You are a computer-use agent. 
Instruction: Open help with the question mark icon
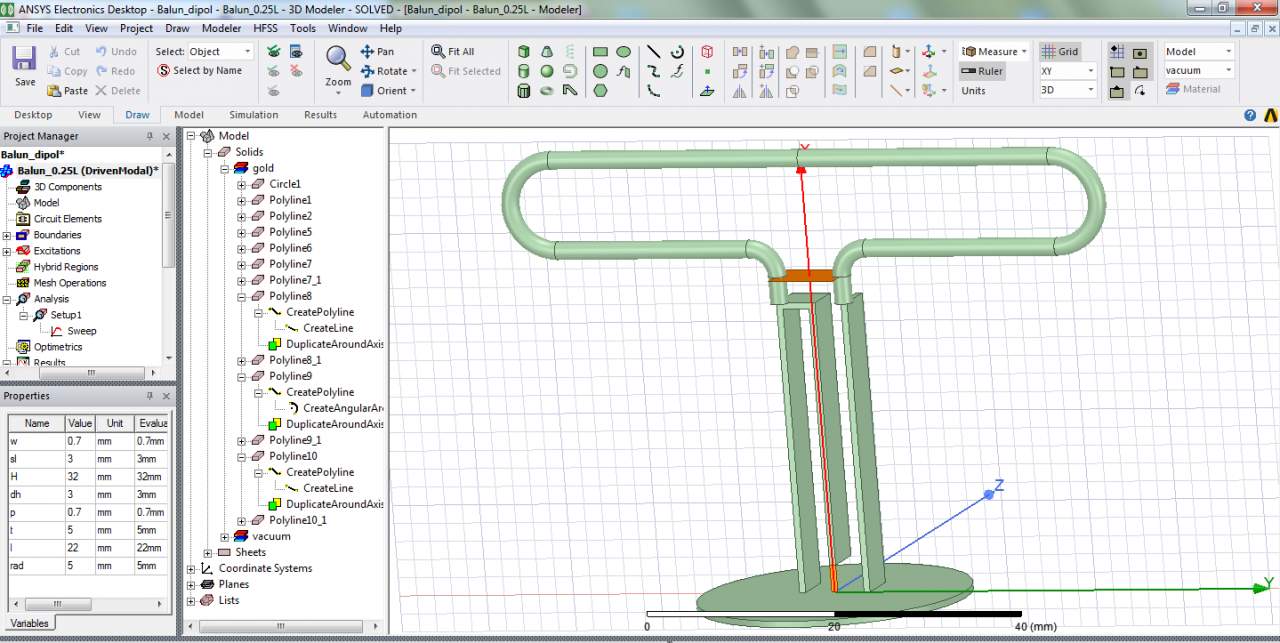(1250, 115)
